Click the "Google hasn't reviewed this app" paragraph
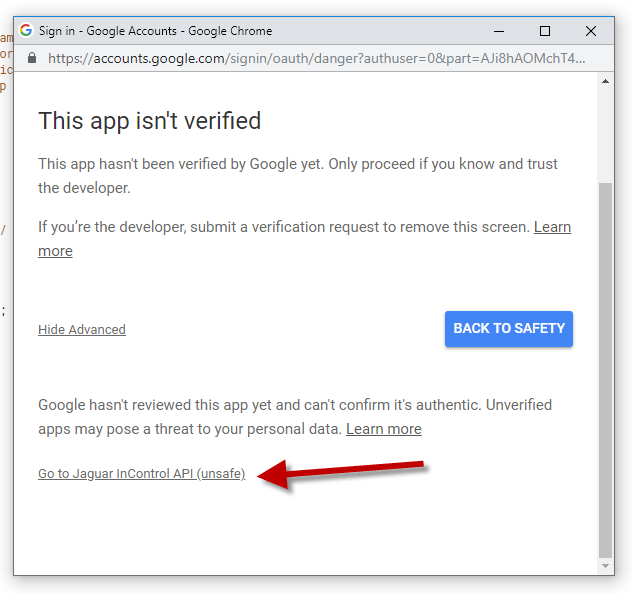This screenshot has height=593, width=632. 295,417
